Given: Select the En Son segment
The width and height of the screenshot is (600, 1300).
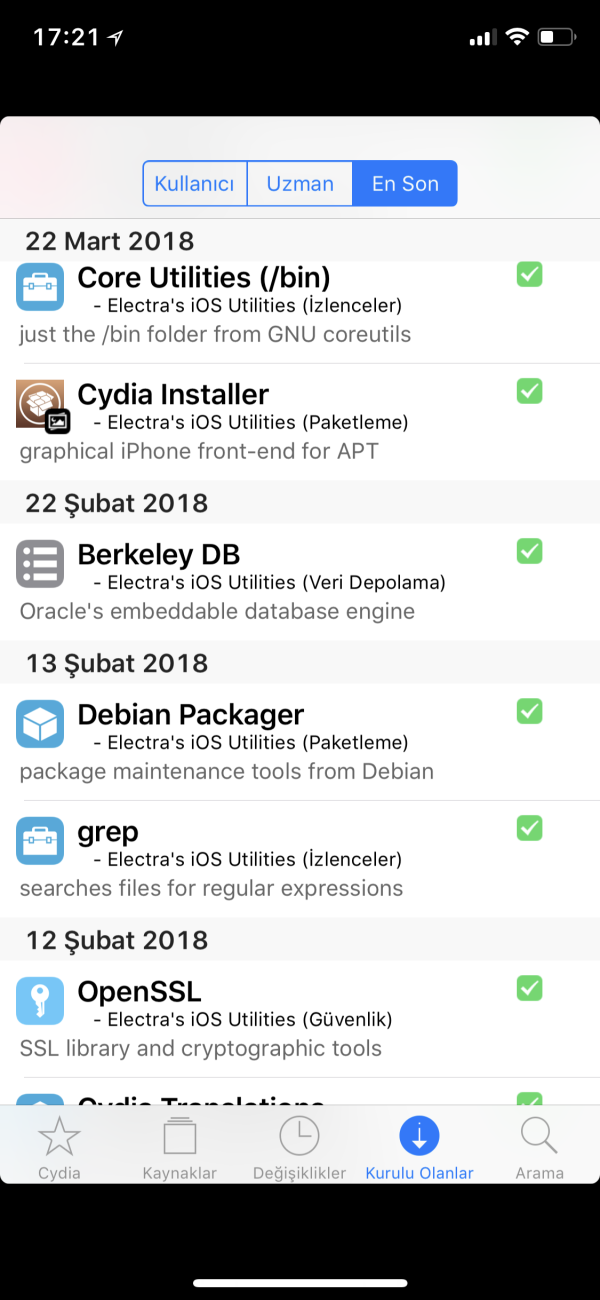Looking at the screenshot, I should coord(404,184).
